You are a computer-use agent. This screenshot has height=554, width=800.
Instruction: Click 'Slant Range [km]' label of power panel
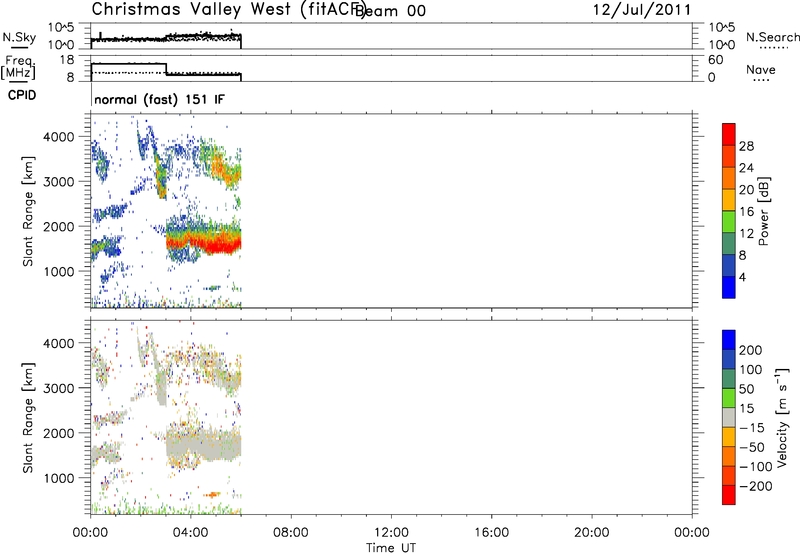click(28, 211)
